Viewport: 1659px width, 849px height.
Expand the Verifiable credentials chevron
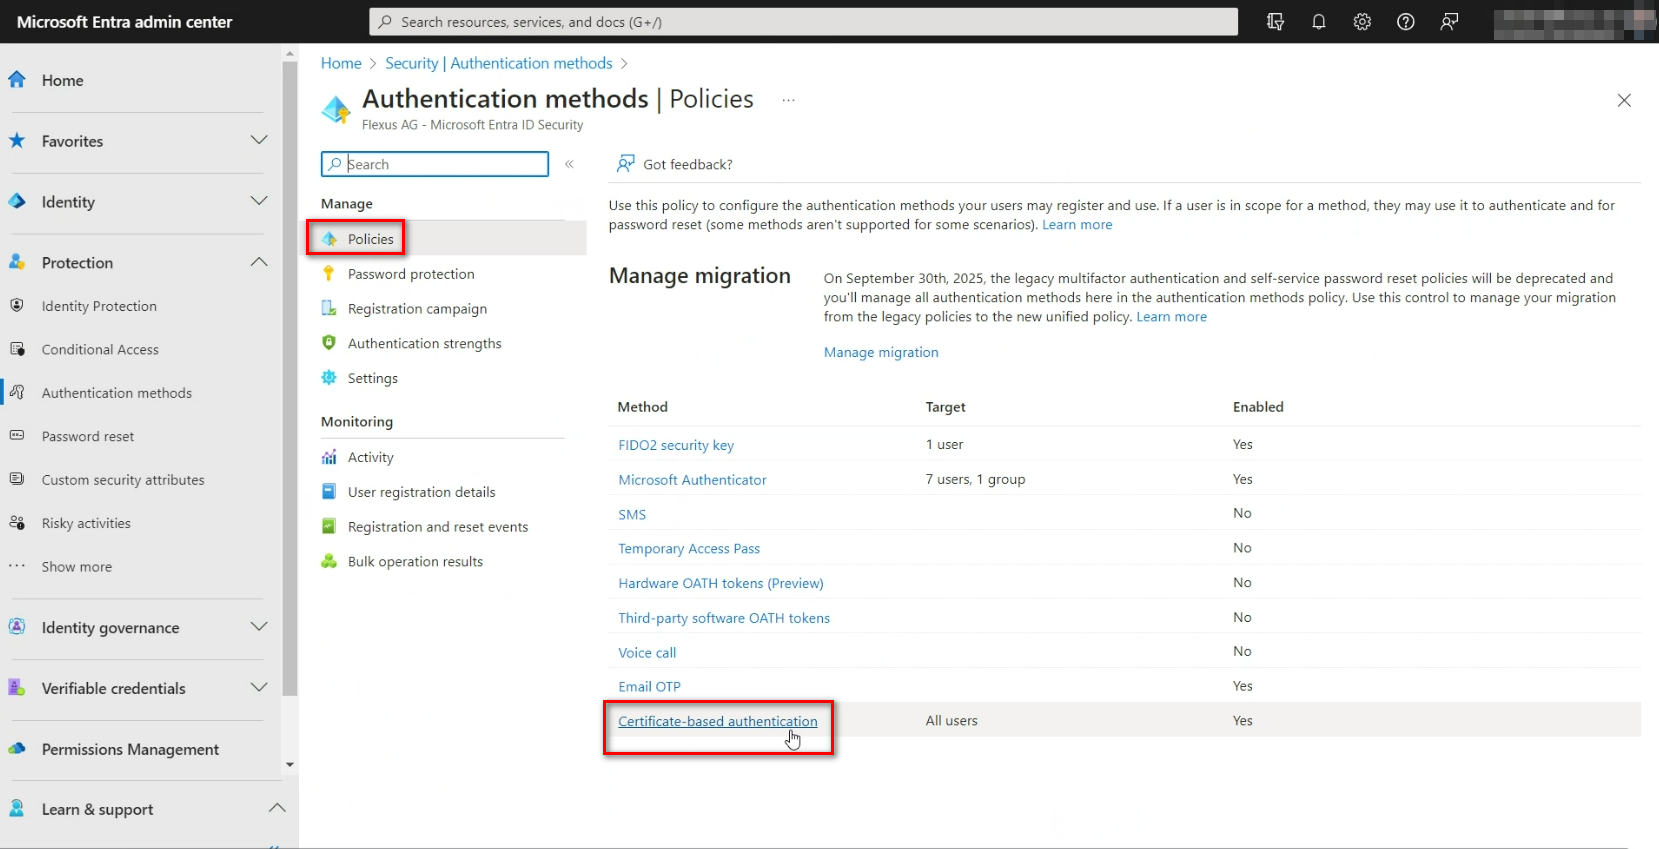(259, 687)
